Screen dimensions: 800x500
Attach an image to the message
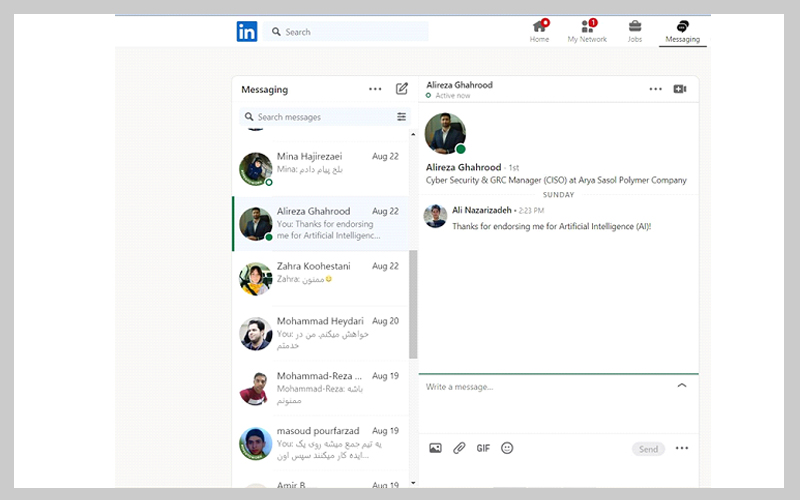click(435, 448)
